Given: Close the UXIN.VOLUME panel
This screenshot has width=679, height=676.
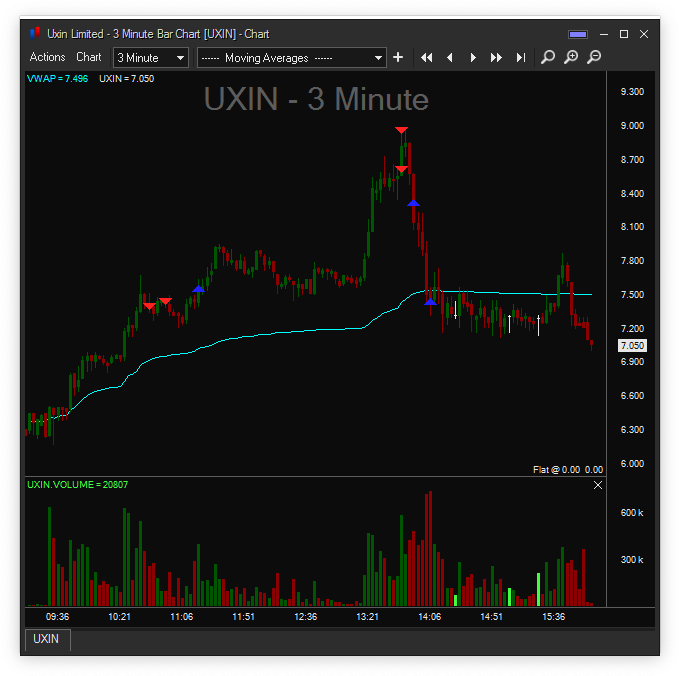Looking at the screenshot, I should click(598, 485).
